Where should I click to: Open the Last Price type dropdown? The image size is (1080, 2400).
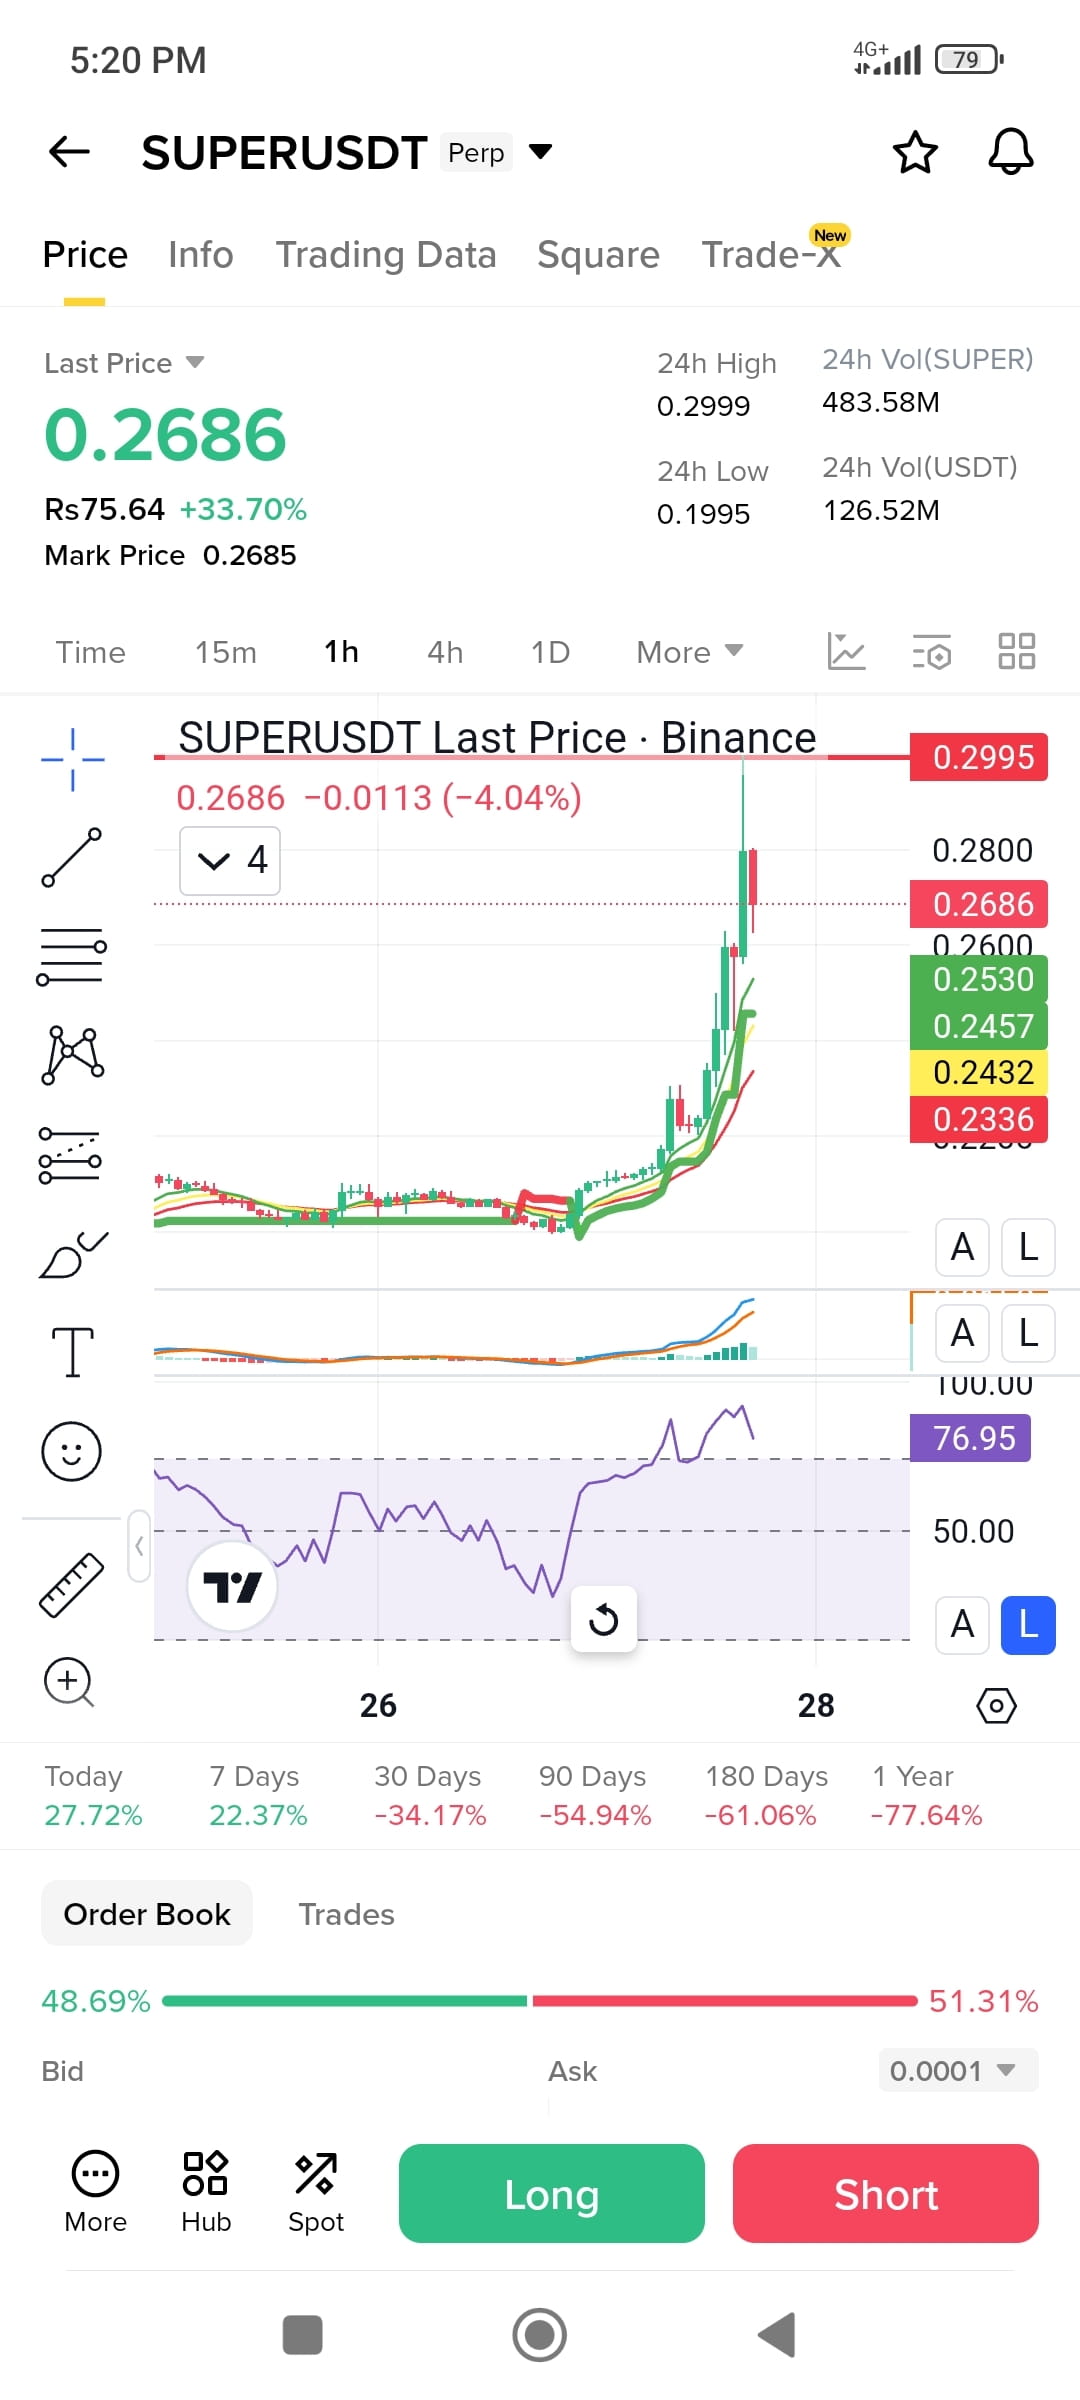(124, 363)
